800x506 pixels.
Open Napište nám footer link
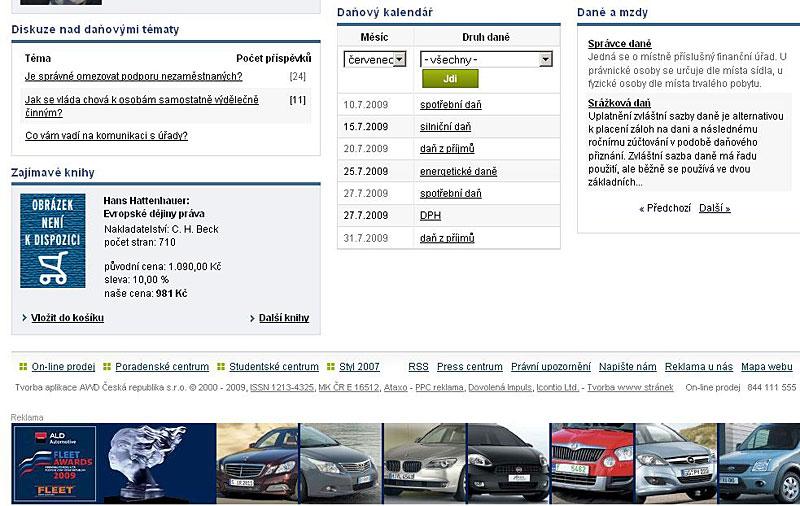click(628, 367)
